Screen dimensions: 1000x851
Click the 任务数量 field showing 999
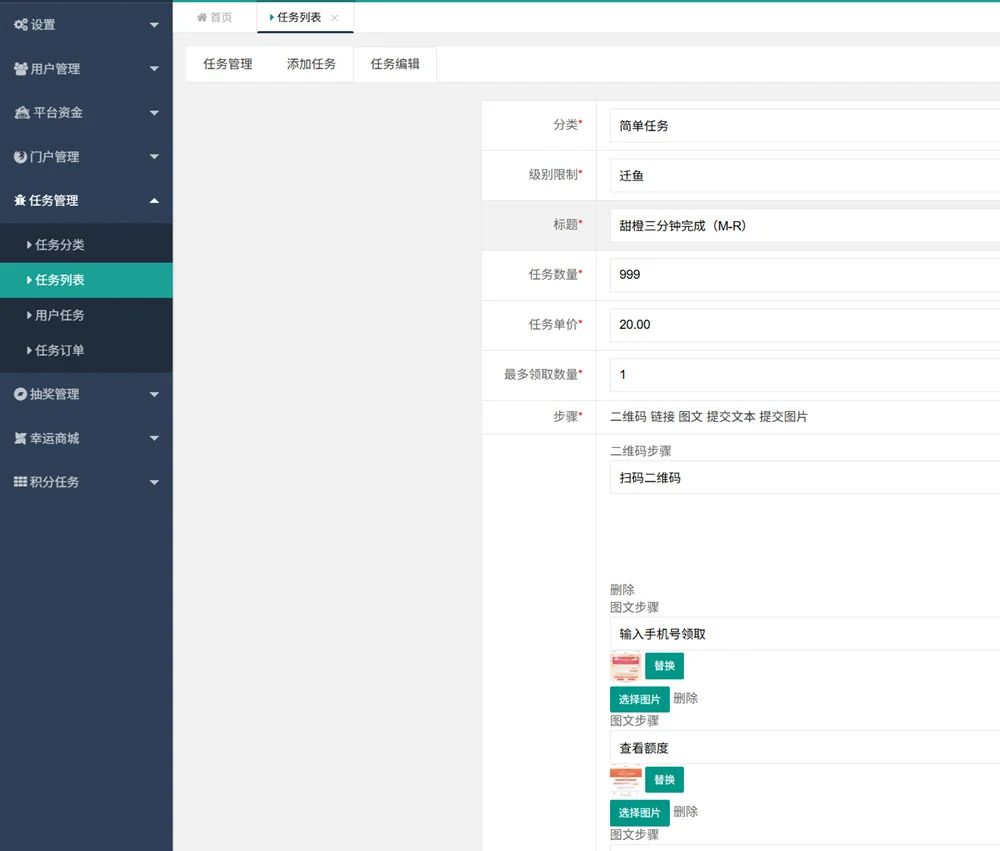(x=805, y=275)
